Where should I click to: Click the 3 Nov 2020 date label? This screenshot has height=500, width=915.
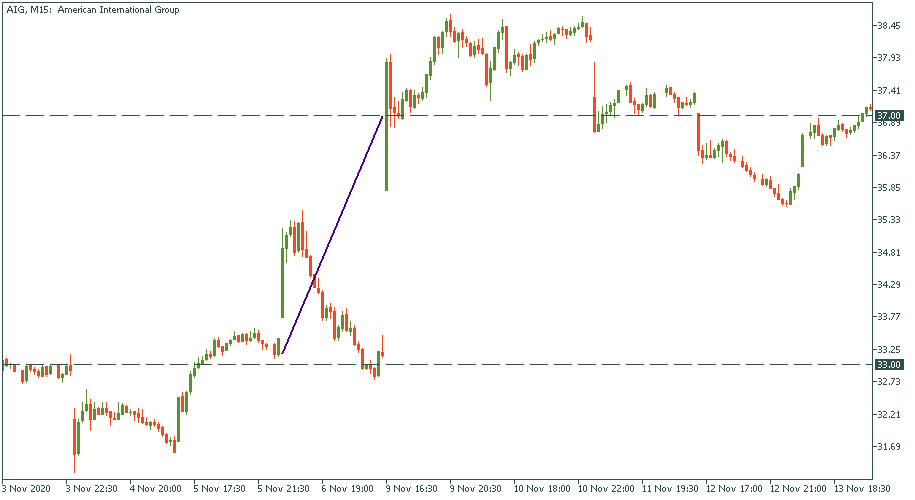click(26, 489)
